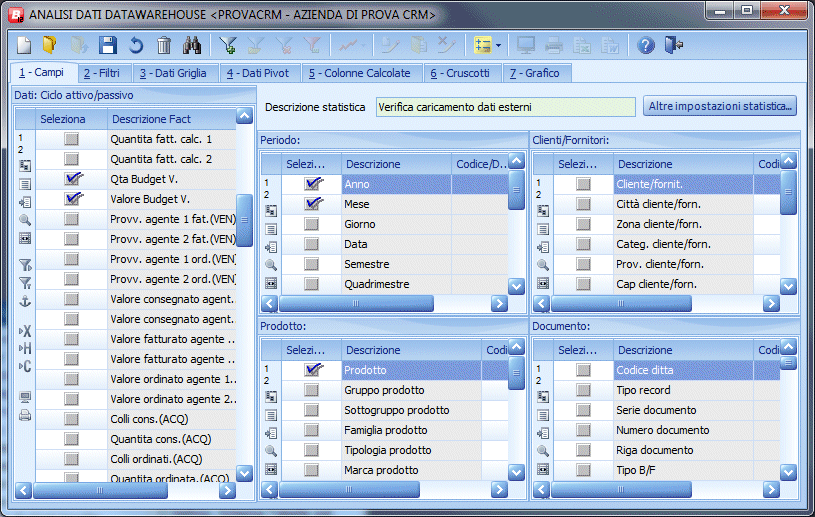The image size is (815, 517).
Task: Click Altre impostazioni statistica button
Action: [720, 106]
